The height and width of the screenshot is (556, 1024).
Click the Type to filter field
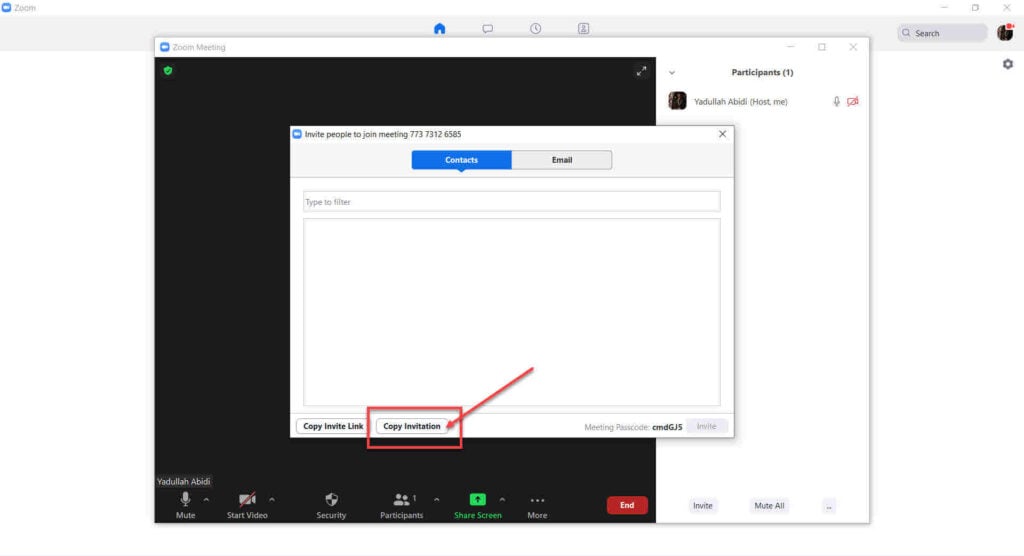click(511, 202)
